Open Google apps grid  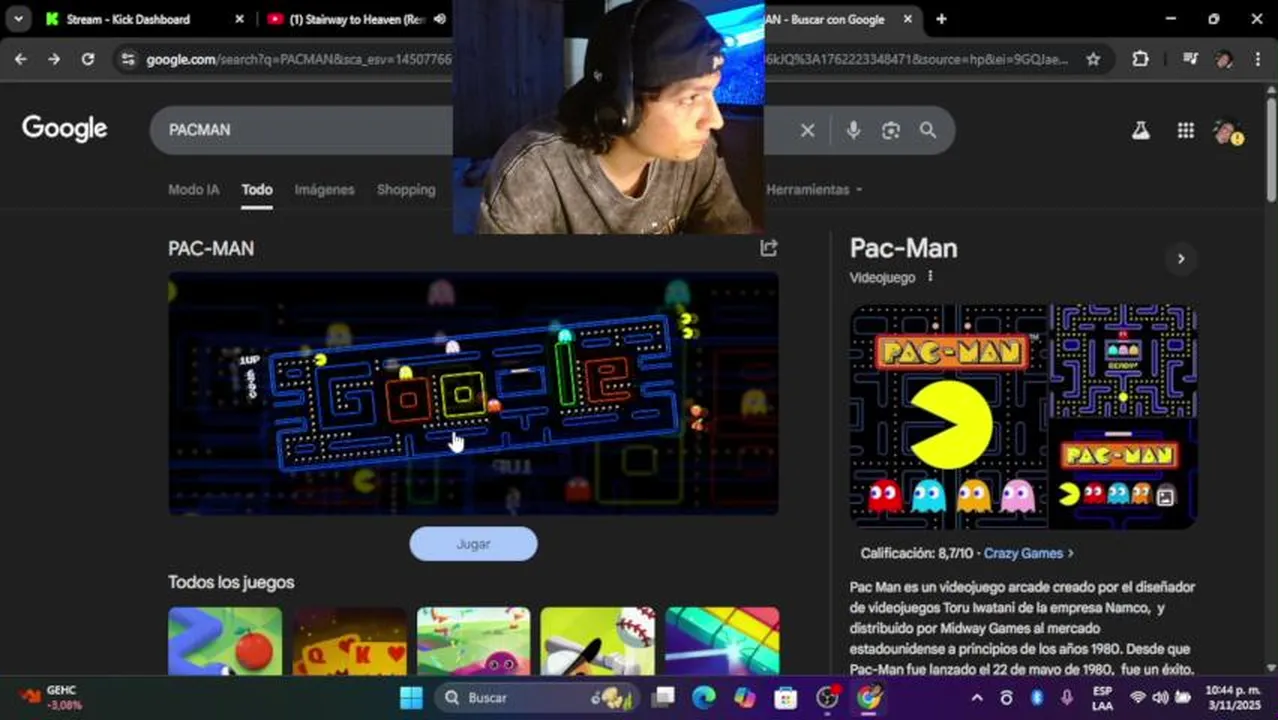tap(1186, 130)
